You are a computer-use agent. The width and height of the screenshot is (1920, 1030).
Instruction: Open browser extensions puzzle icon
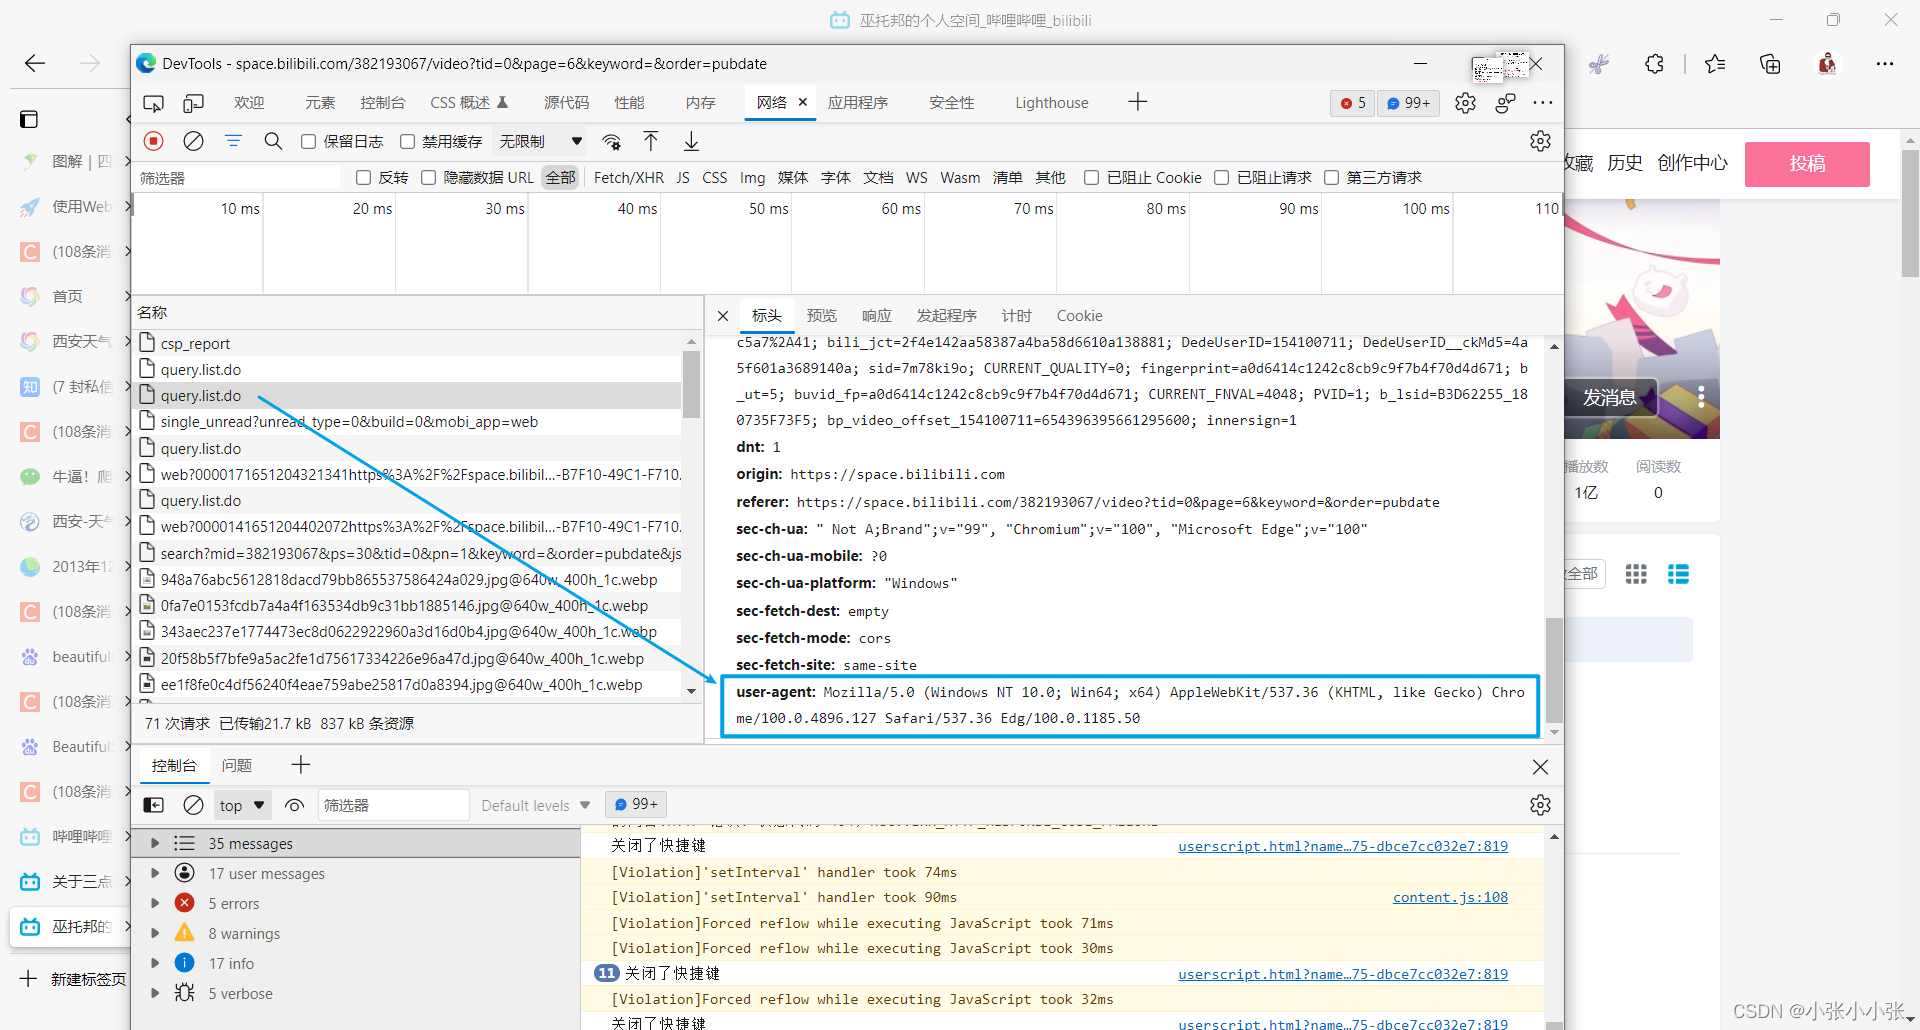tap(1655, 64)
